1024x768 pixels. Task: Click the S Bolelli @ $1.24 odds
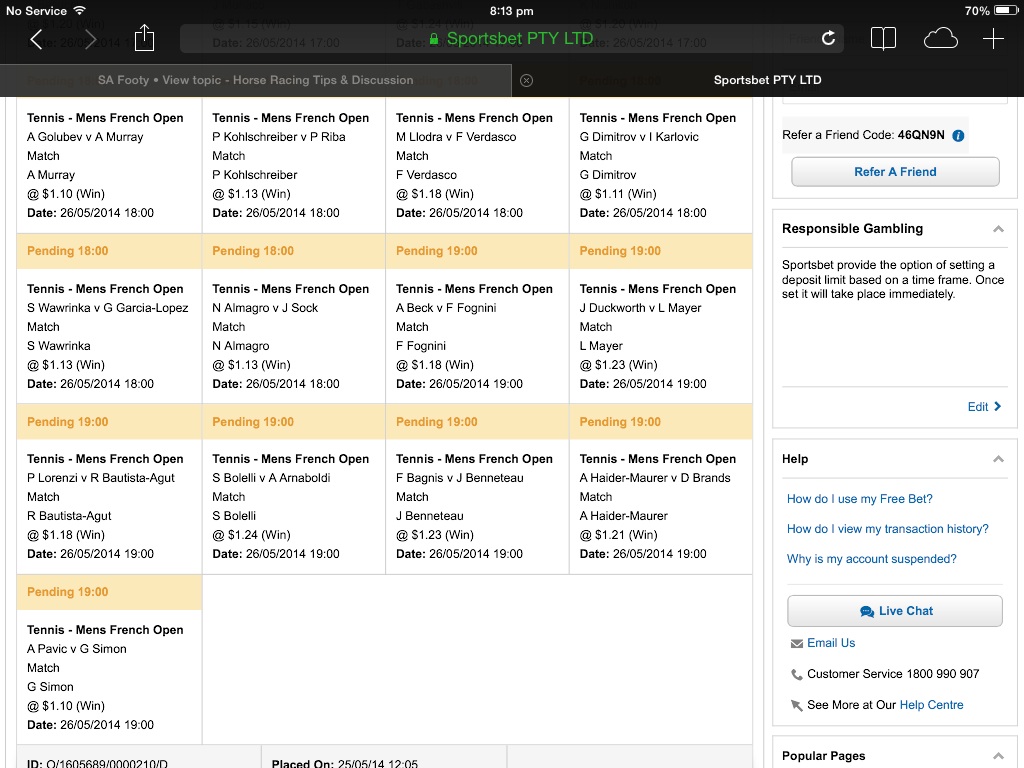click(251, 535)
